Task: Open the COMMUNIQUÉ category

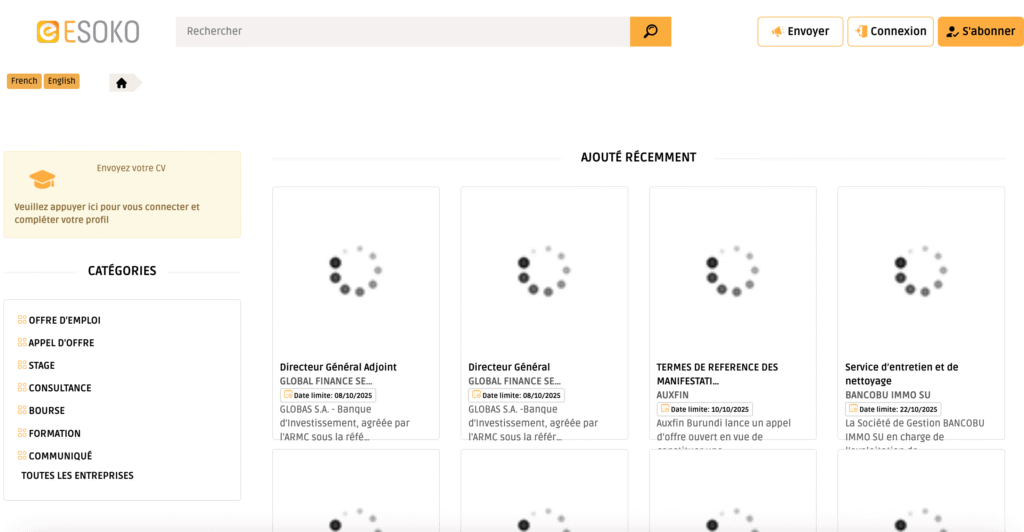Action: coord(60,456)
